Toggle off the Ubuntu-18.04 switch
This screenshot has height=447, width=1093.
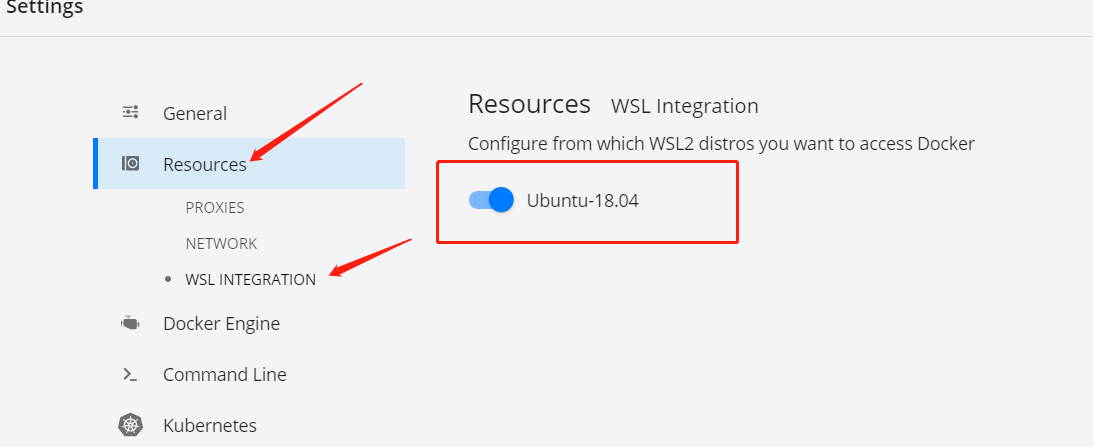tap(491, 200)
